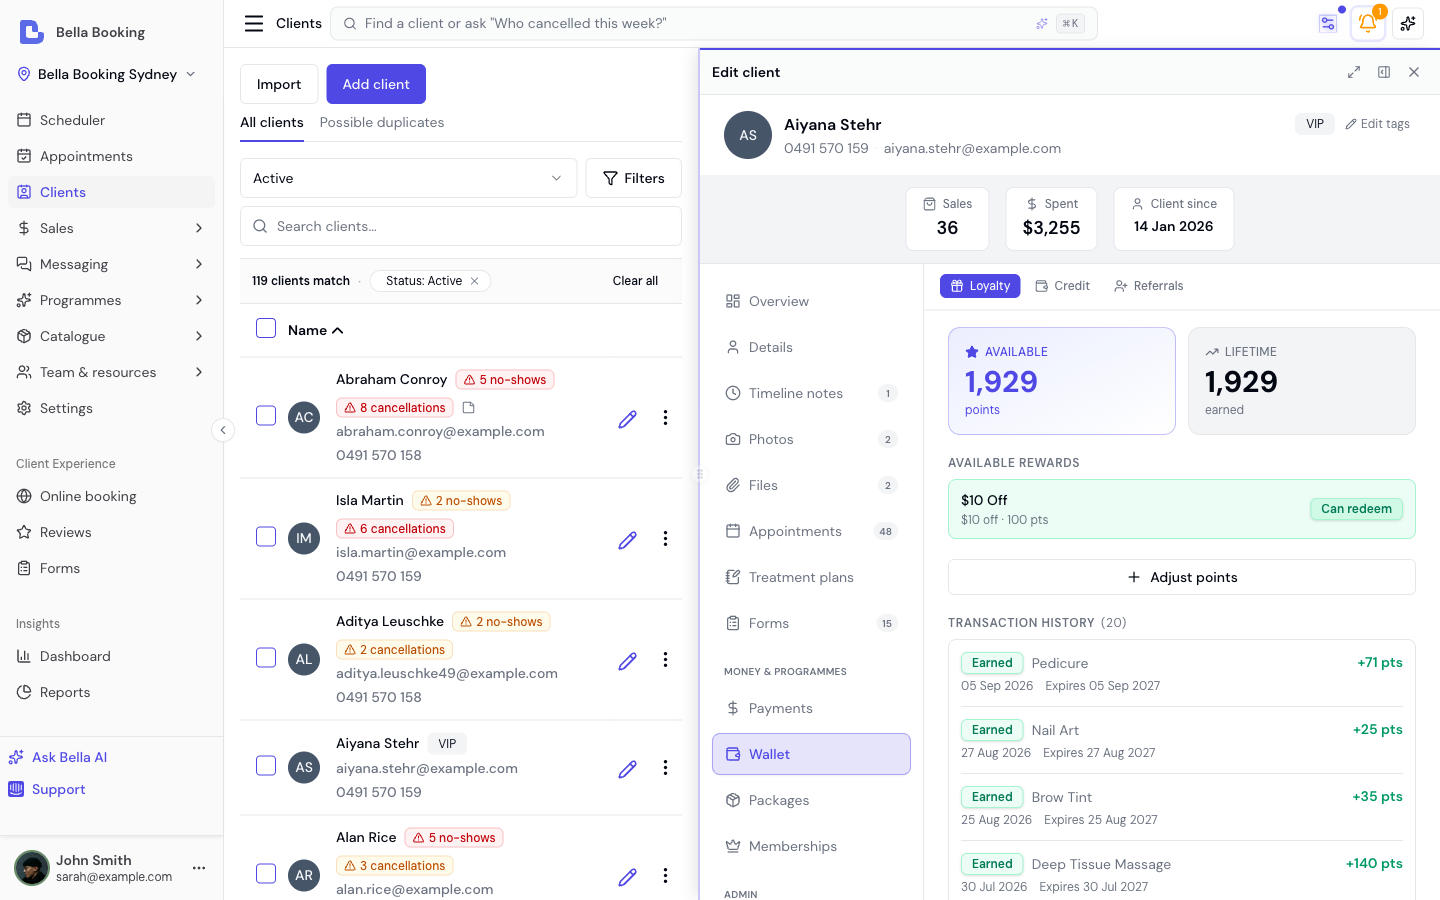Expand the Programmes menu in sidebar
Image resolution: width=1440 pixels, height=900 pixels.
[111, 300]
